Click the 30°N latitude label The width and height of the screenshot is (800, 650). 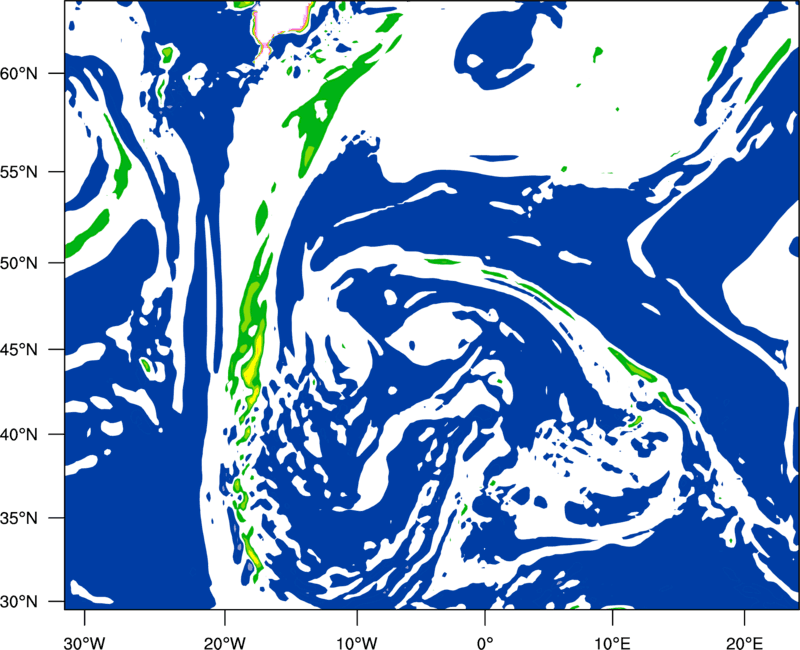[x=19, y=602]
